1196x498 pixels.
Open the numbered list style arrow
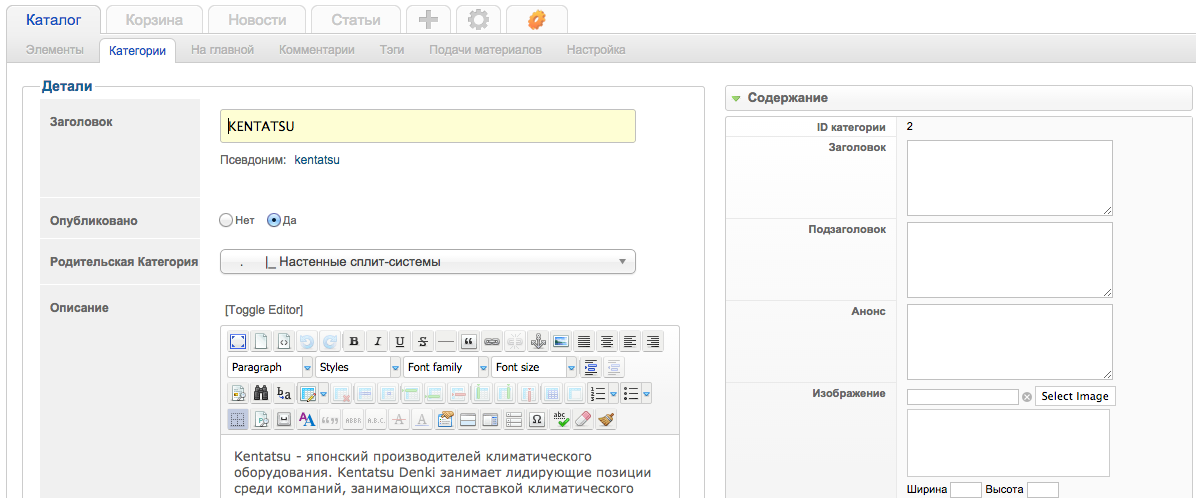(613, 394)
